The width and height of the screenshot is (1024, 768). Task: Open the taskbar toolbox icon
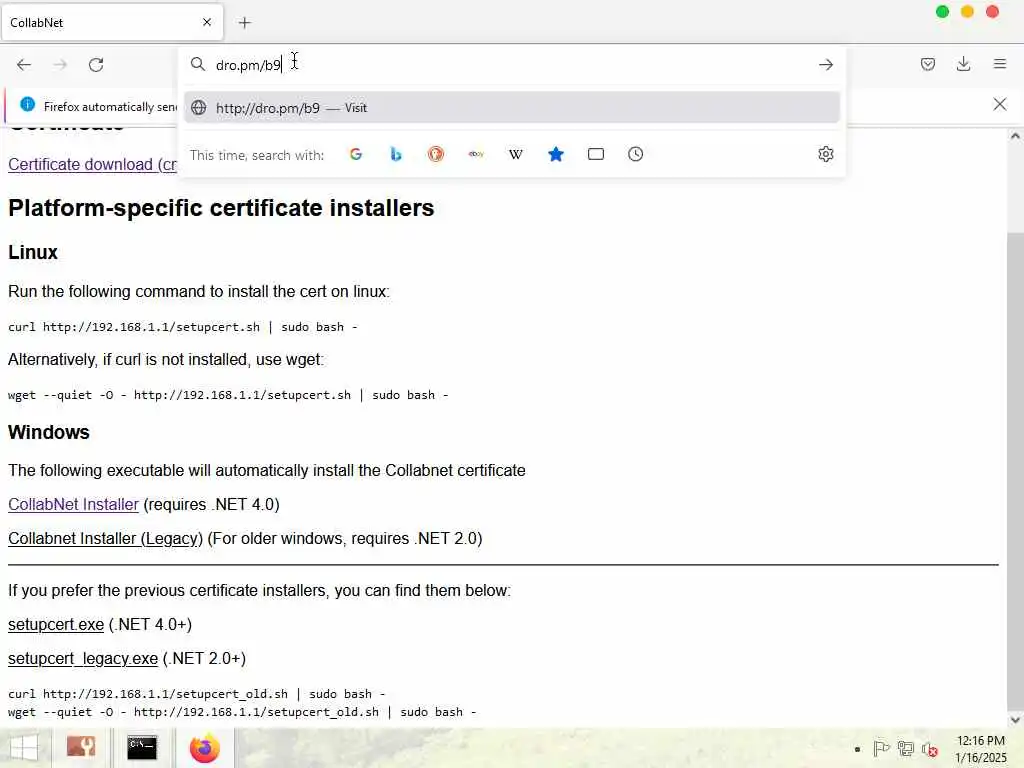(81, 748)
